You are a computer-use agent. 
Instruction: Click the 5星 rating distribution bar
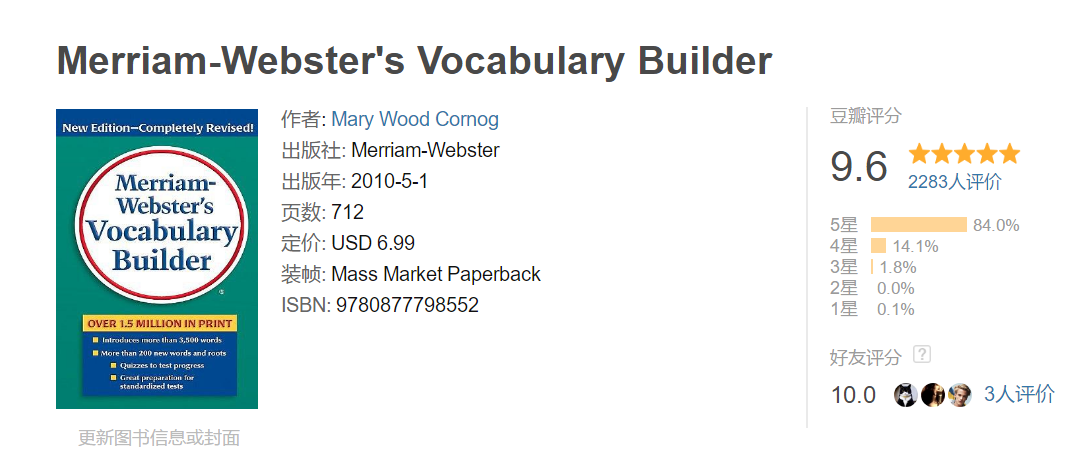click(918, 225)
